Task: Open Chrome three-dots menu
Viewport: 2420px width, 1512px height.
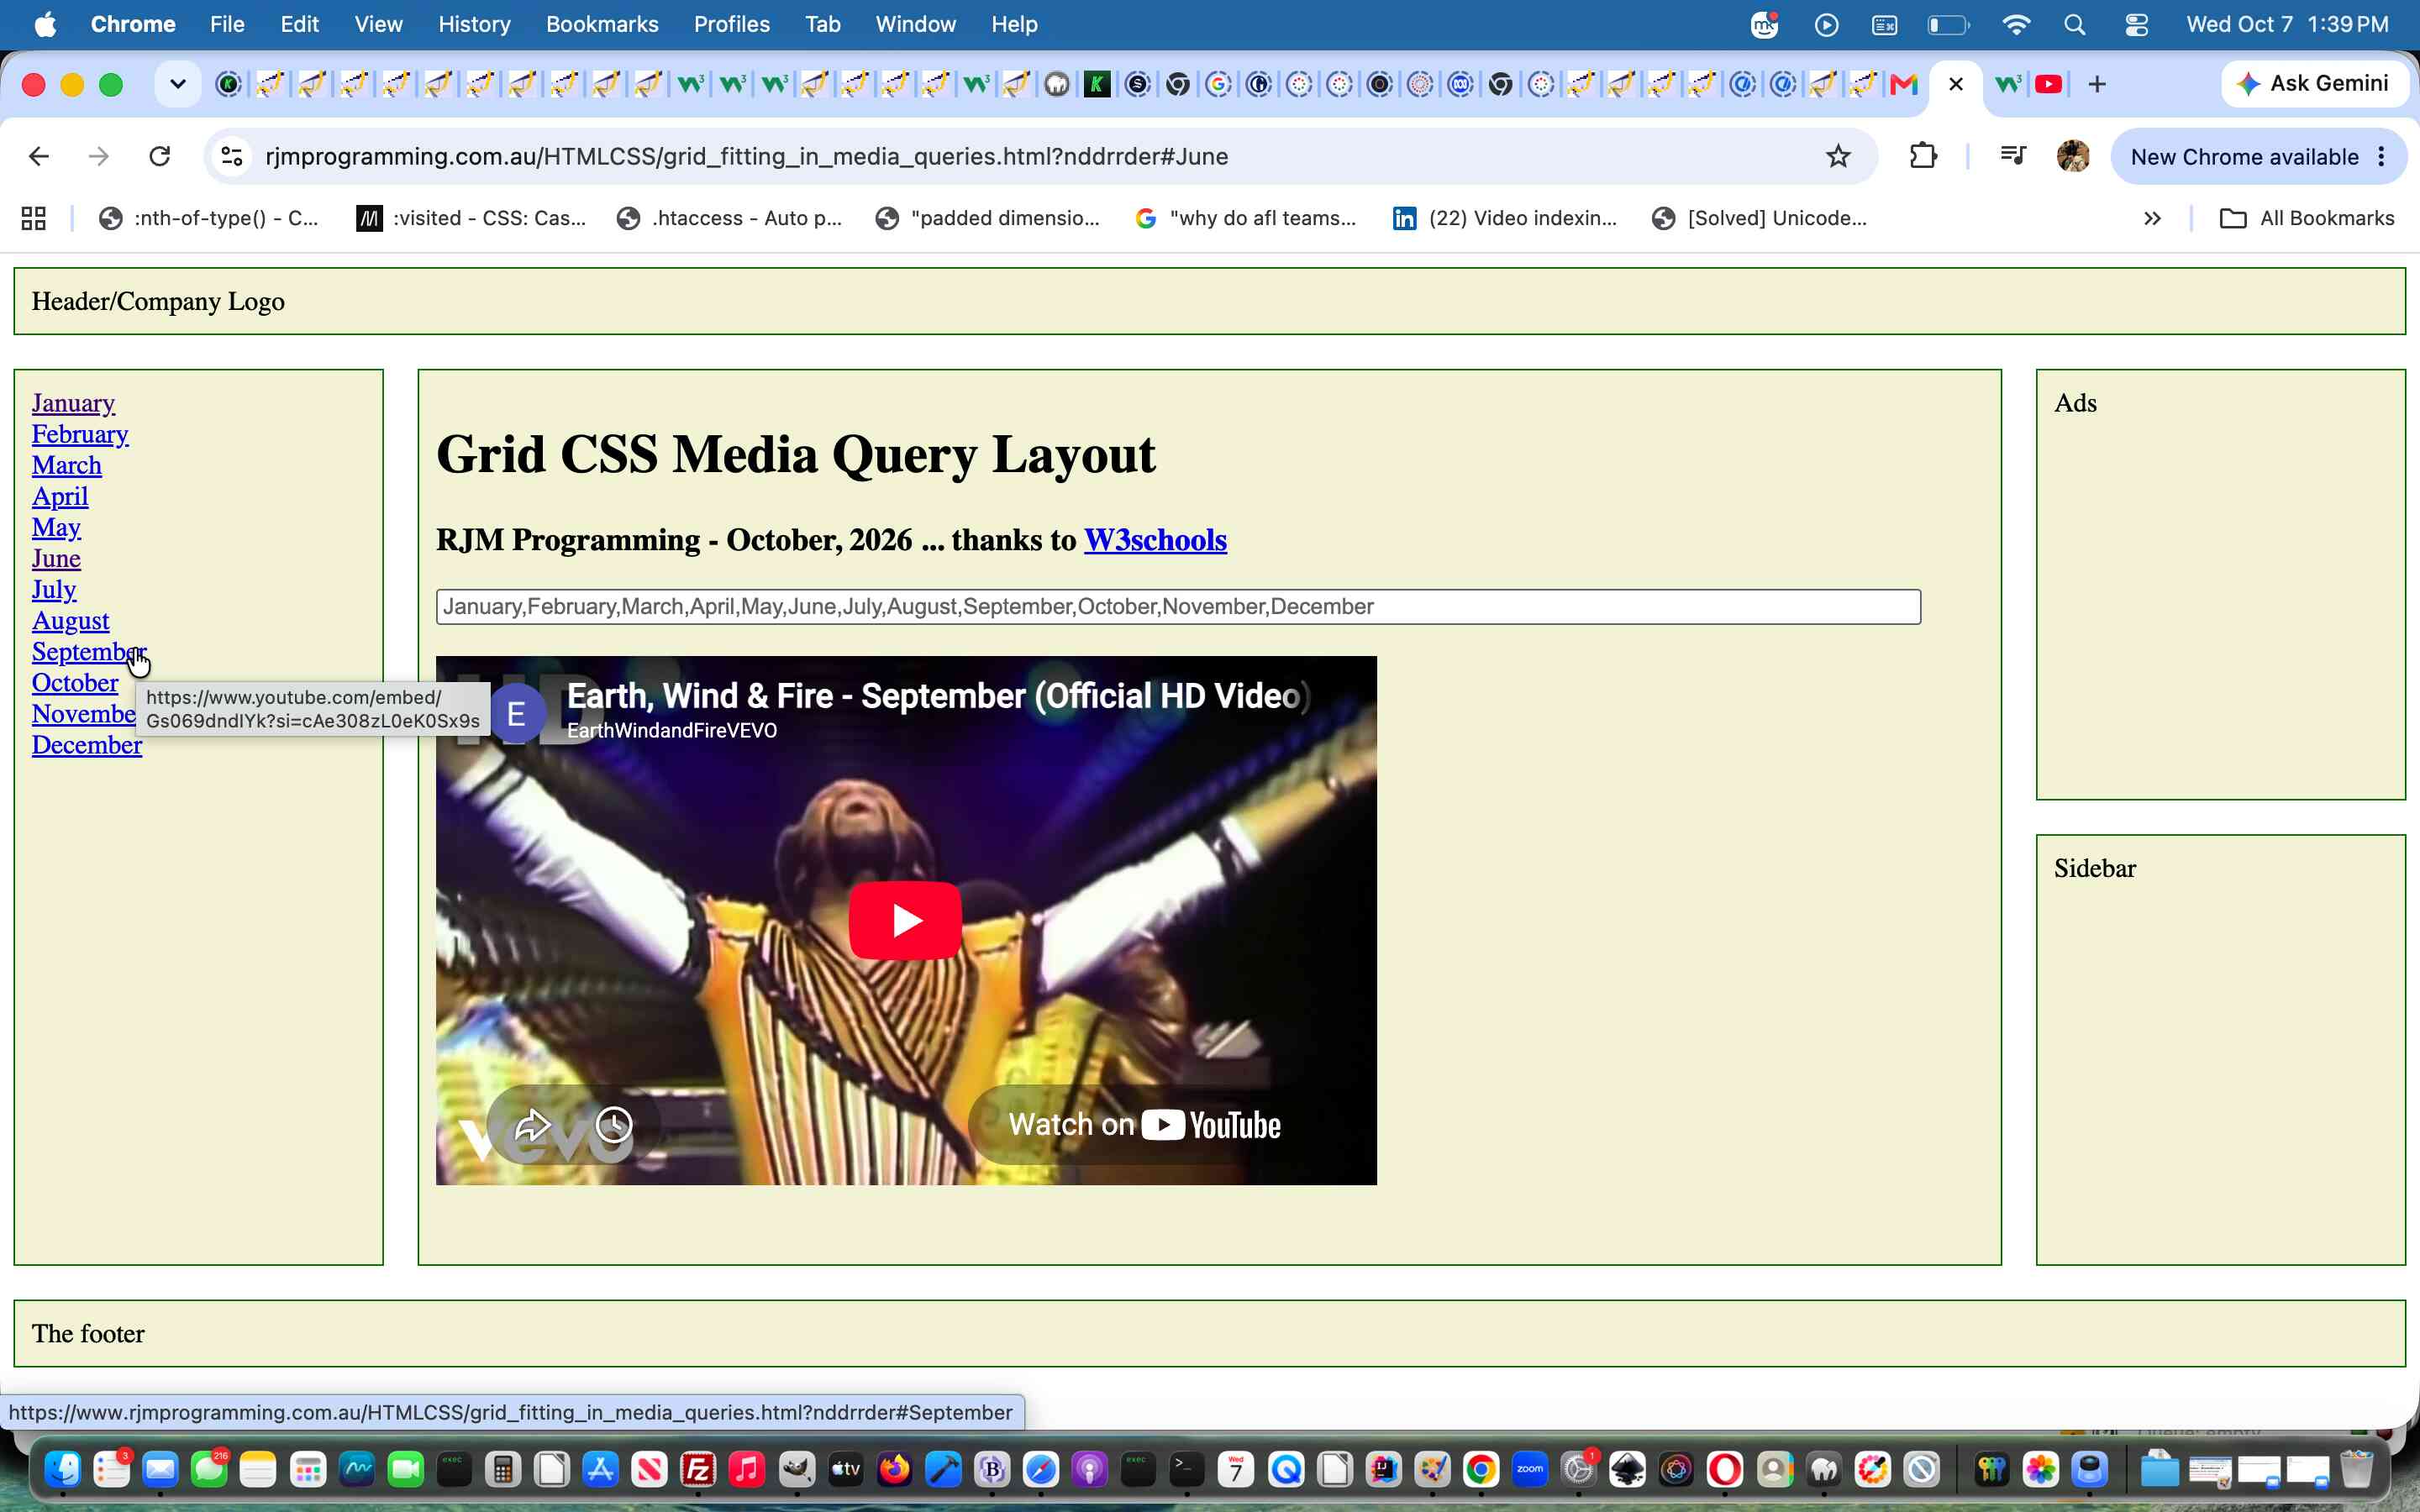Action: (x=2382, y=156)
